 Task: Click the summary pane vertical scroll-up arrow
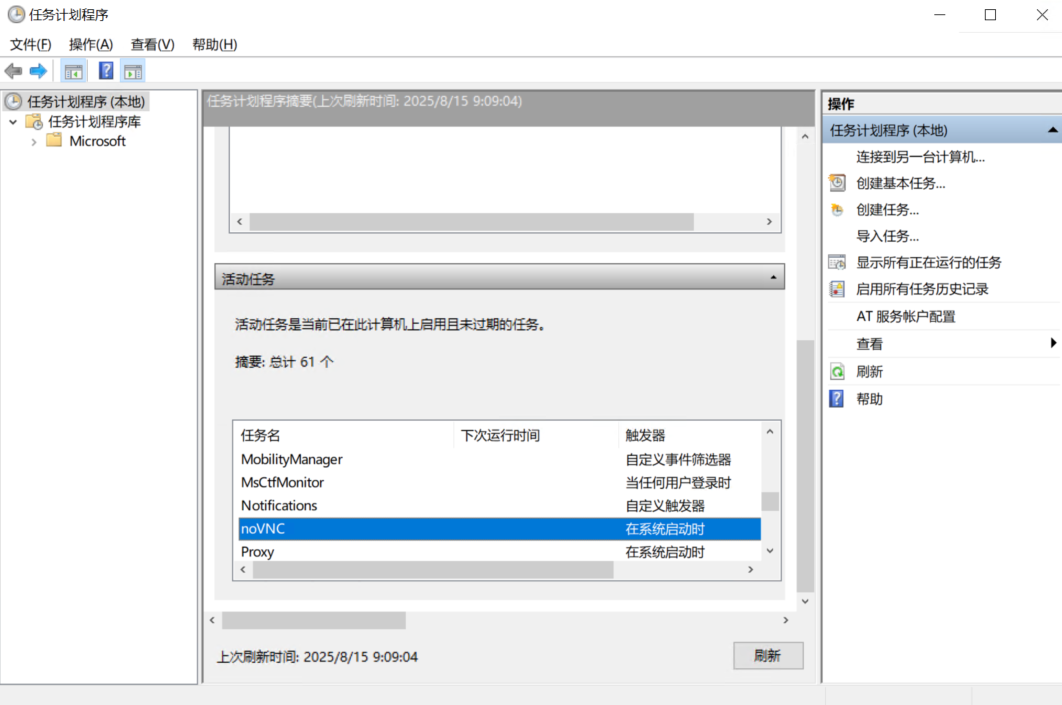pyautogui.click(x=805, y=136)
